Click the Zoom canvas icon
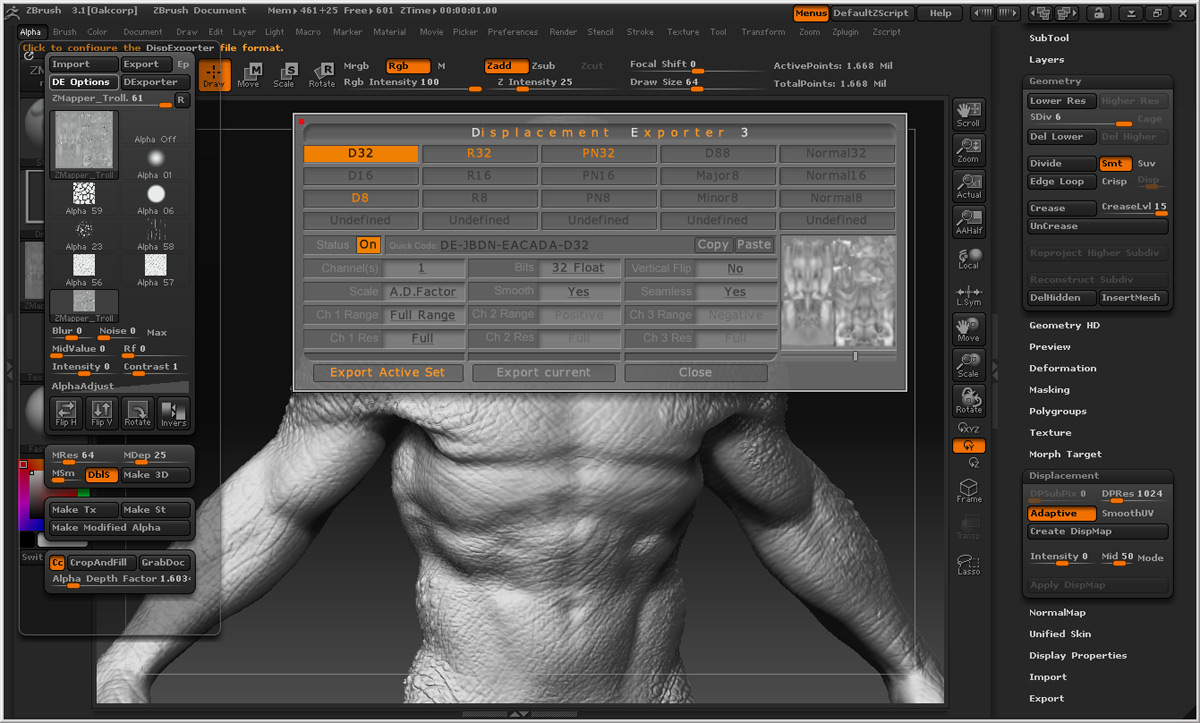 click(968, 150)
